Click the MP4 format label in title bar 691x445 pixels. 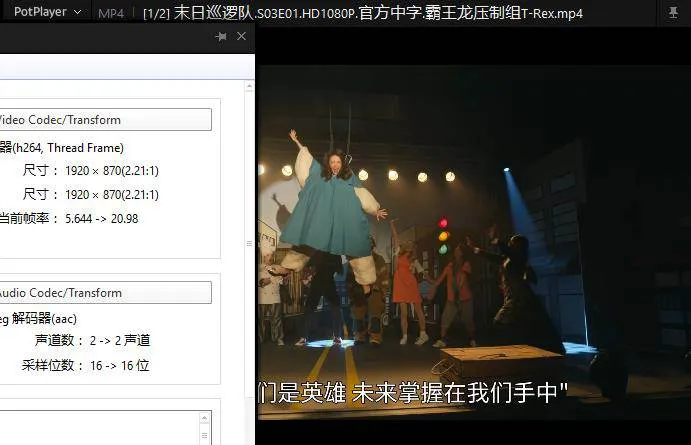click(111, 14)
